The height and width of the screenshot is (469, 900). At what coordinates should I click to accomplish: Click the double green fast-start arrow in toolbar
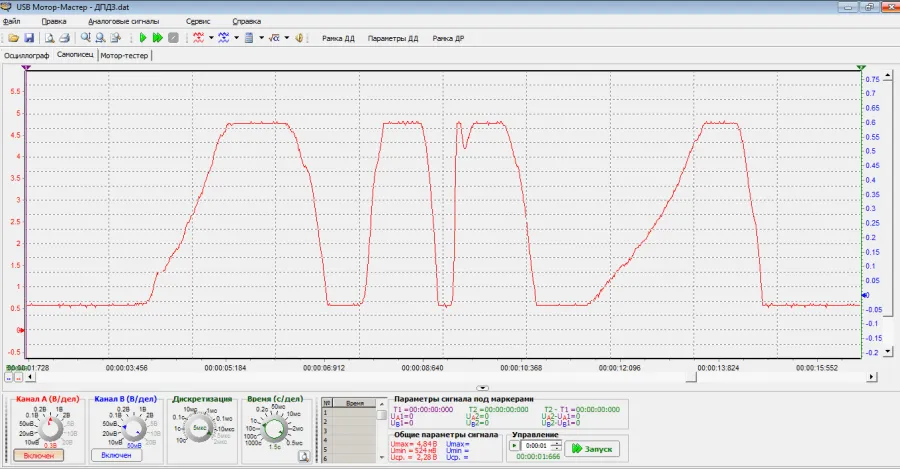[x=158, y=38]
